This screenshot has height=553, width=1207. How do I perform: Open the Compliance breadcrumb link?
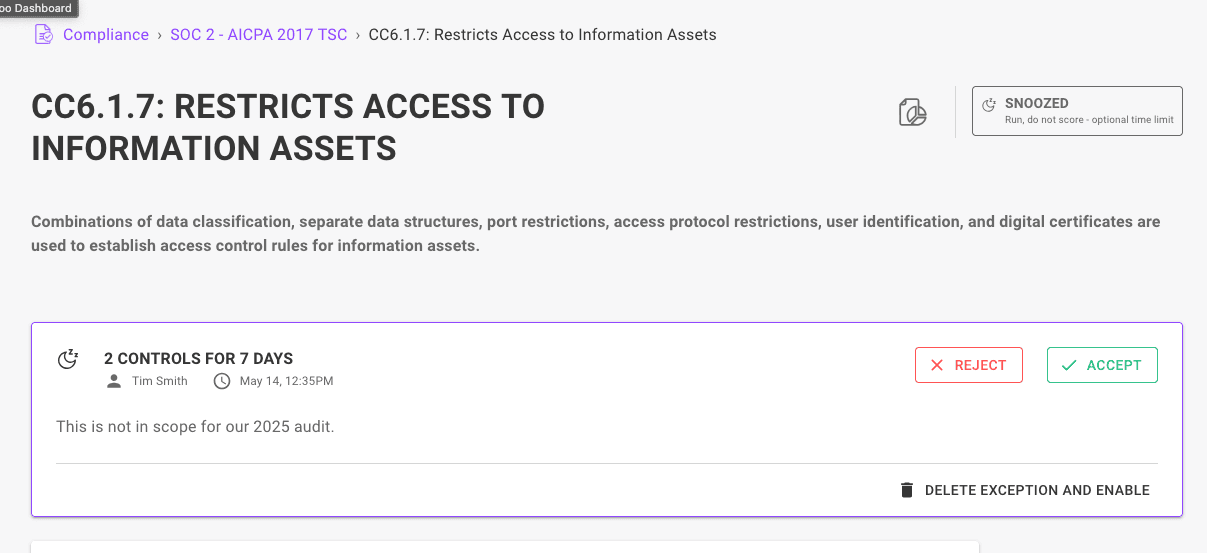click(x=105, y=35)
